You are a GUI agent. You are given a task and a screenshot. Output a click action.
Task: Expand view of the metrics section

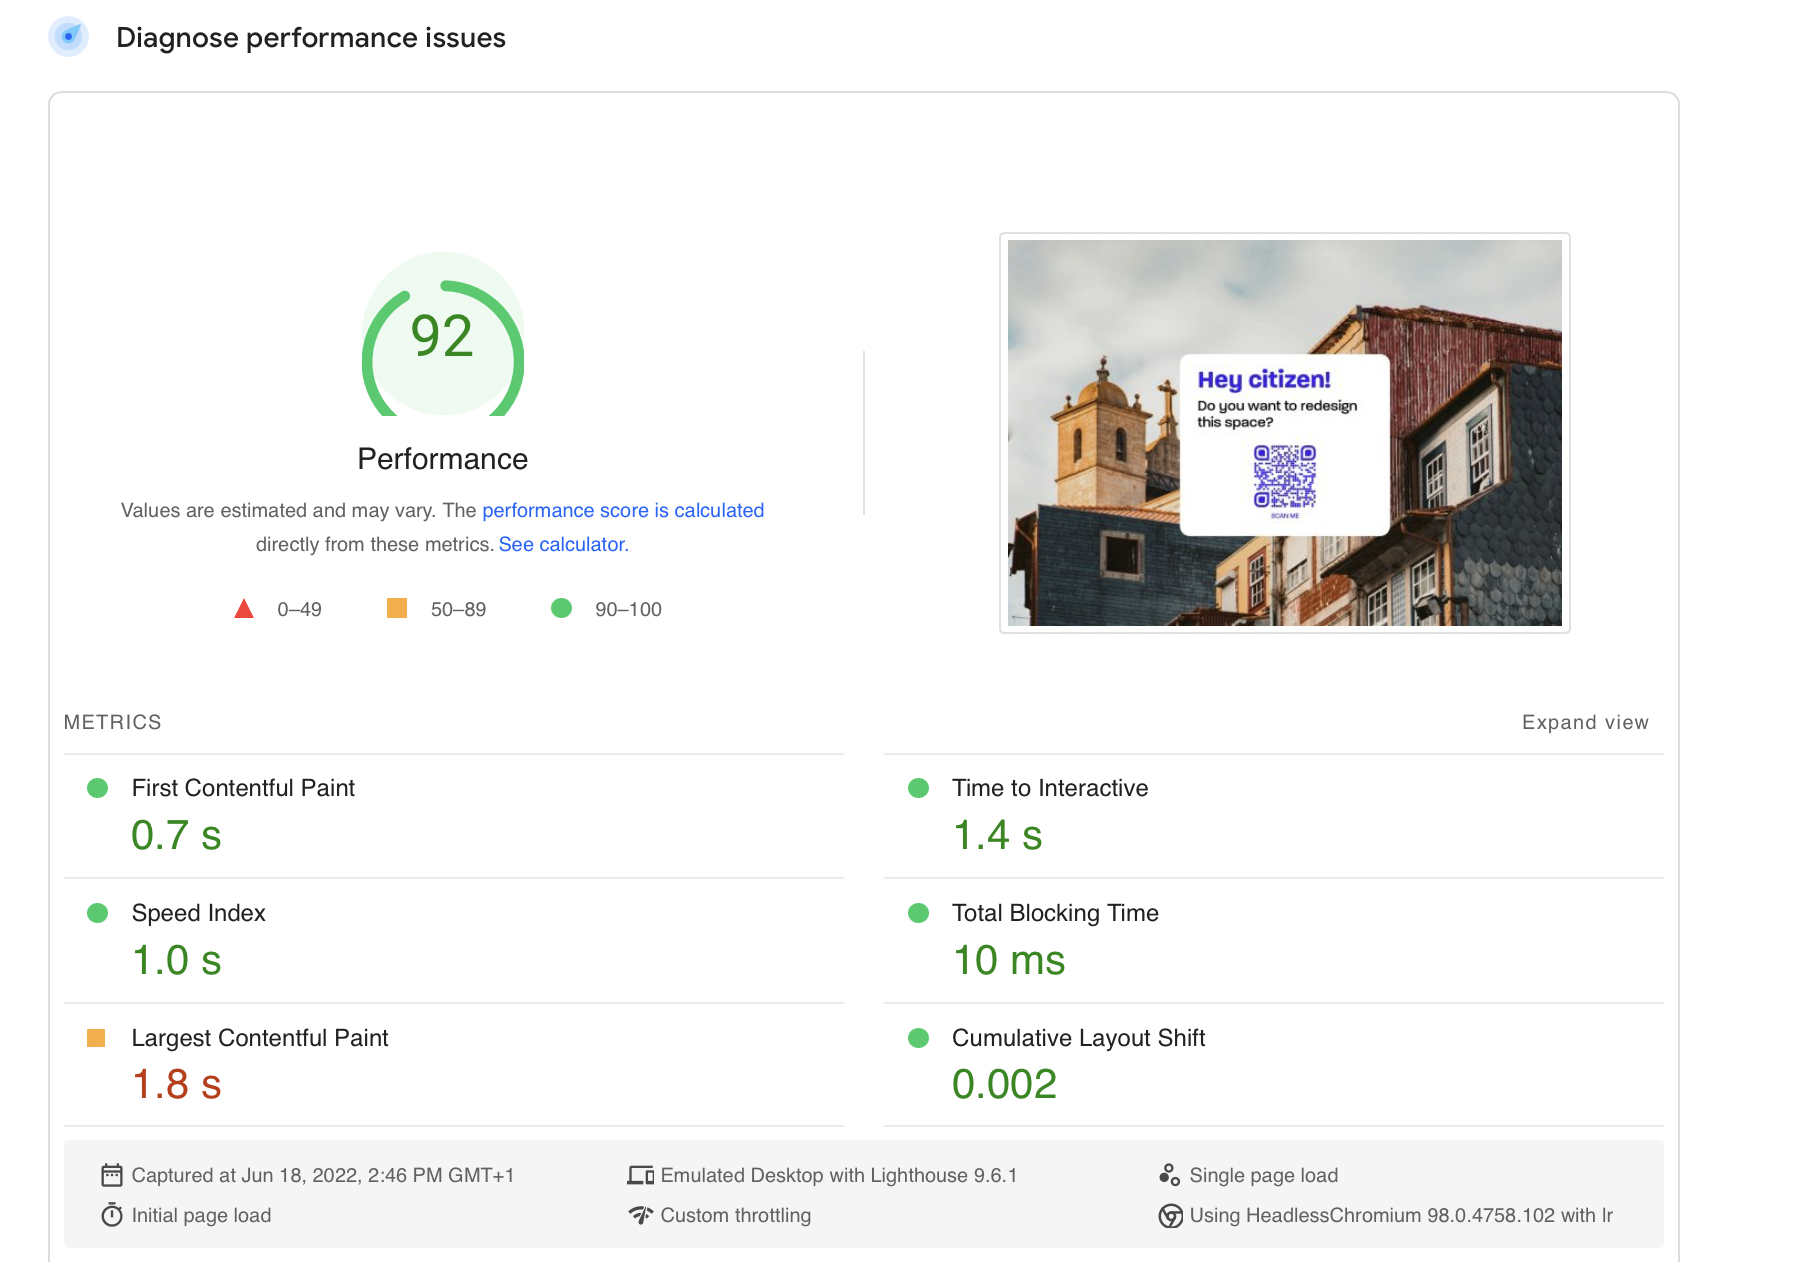tap(1584, 722)
